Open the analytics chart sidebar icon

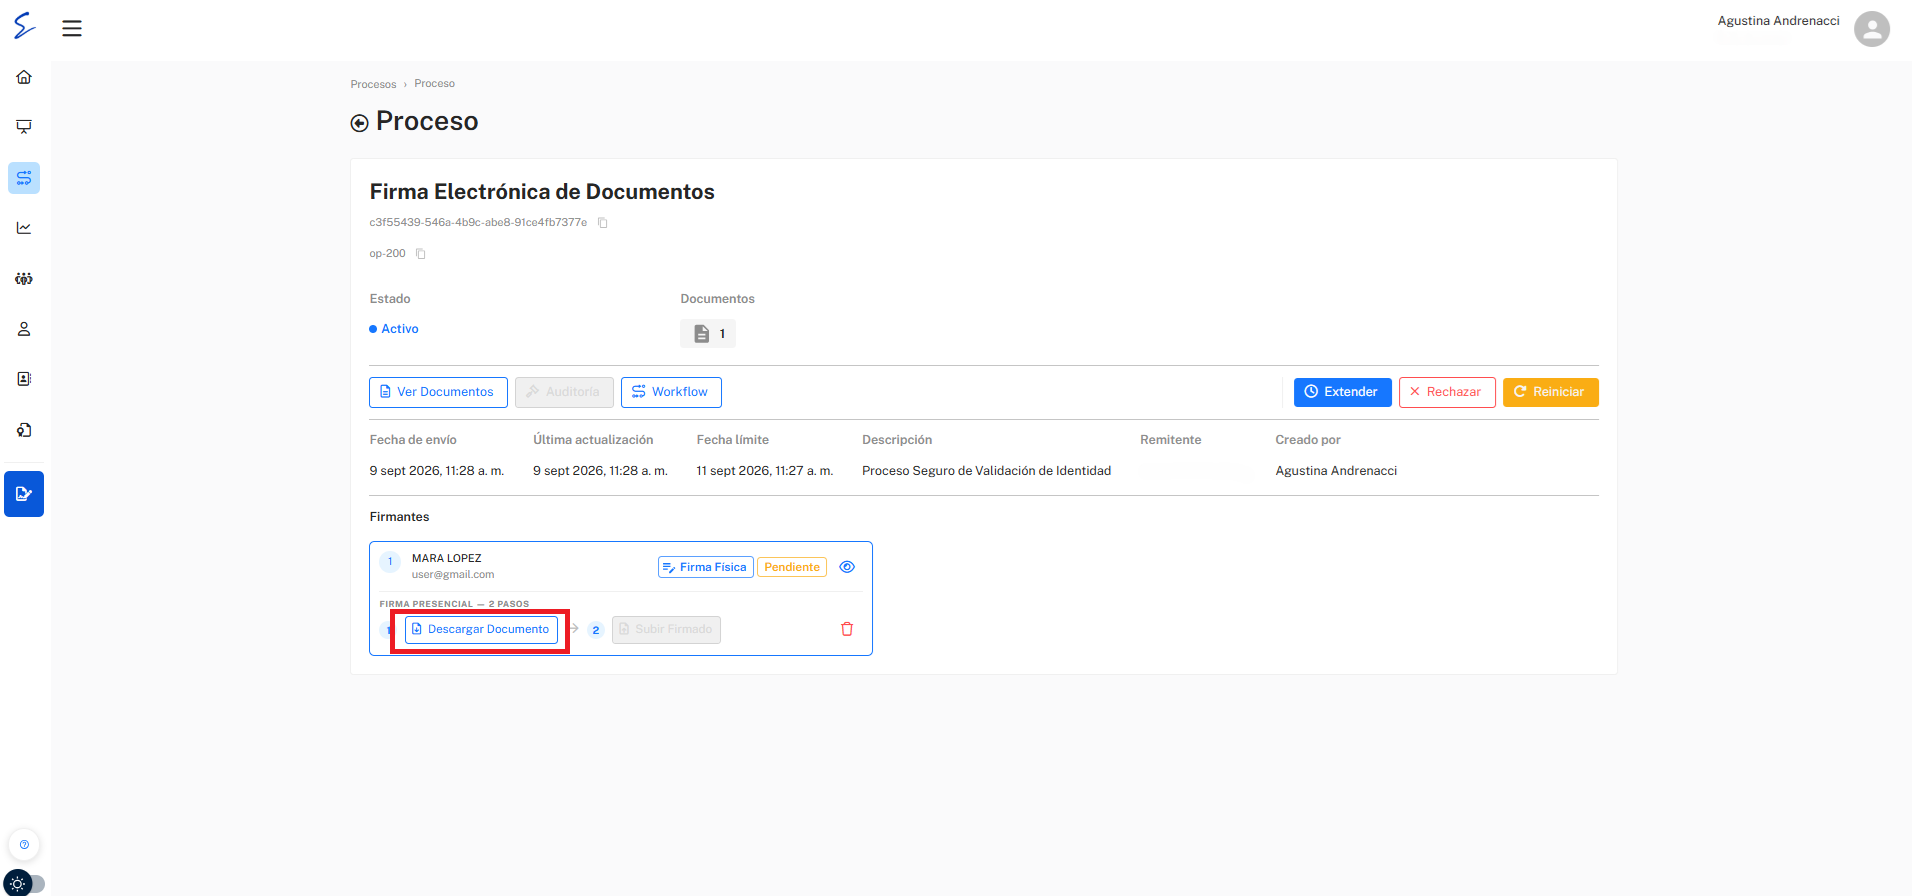[24, 228]
